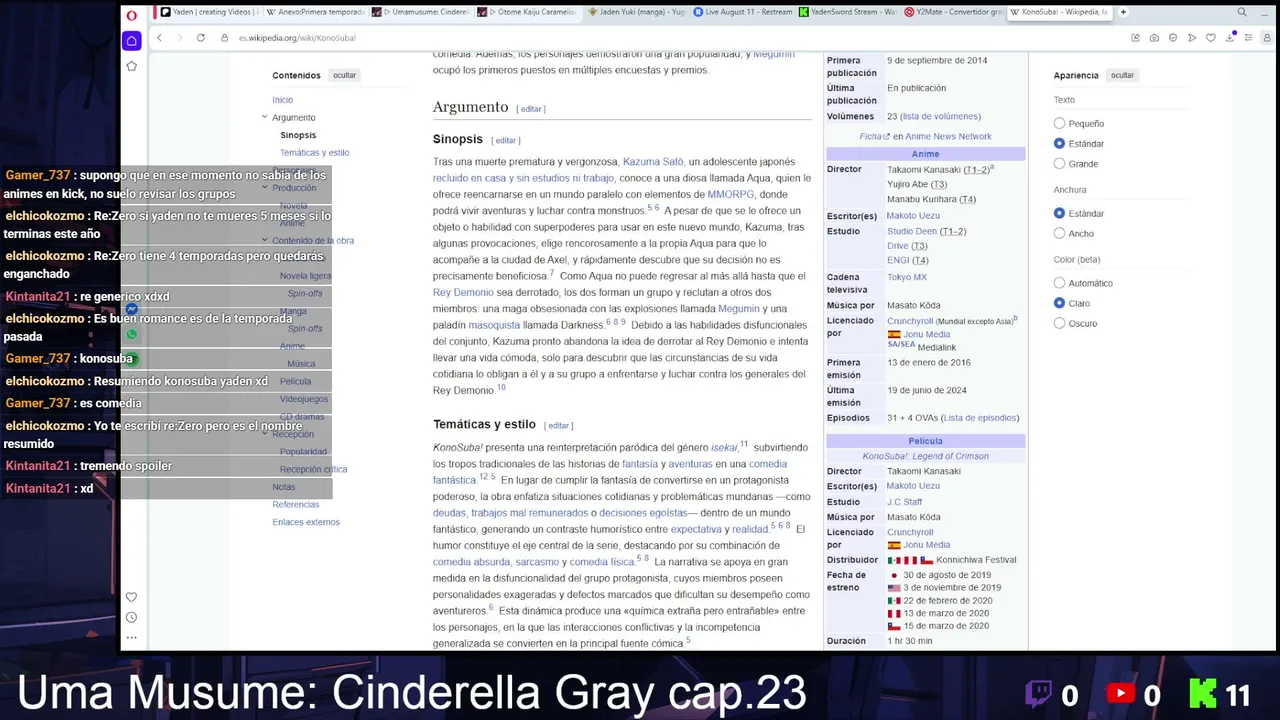Select Estándar under Anchura
1280x720 pixels.
[1059, 214]
